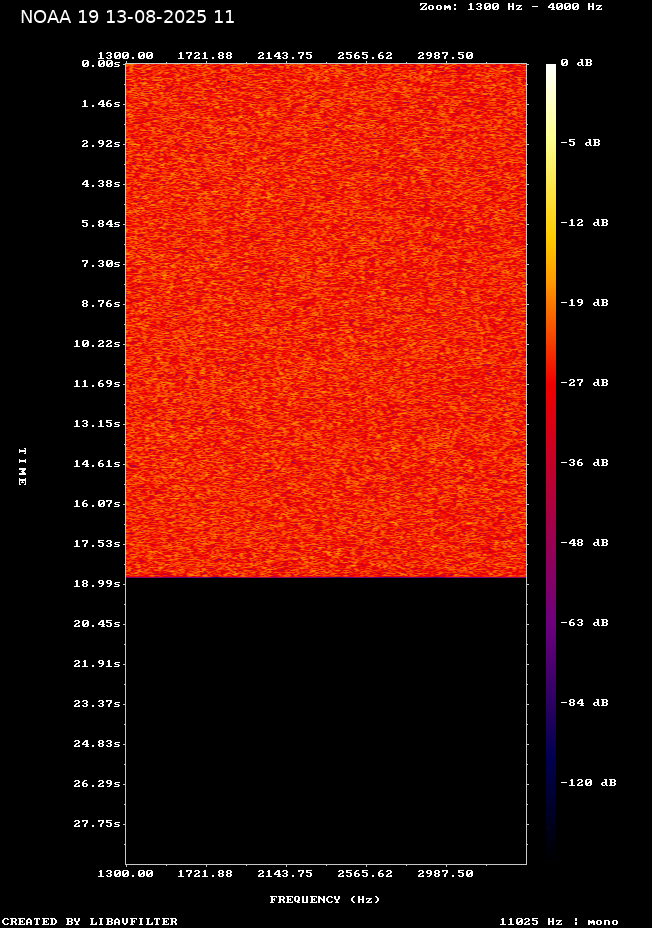Click the 5.84s time label
Screen dimensions: 652x928
pos(101,224)
